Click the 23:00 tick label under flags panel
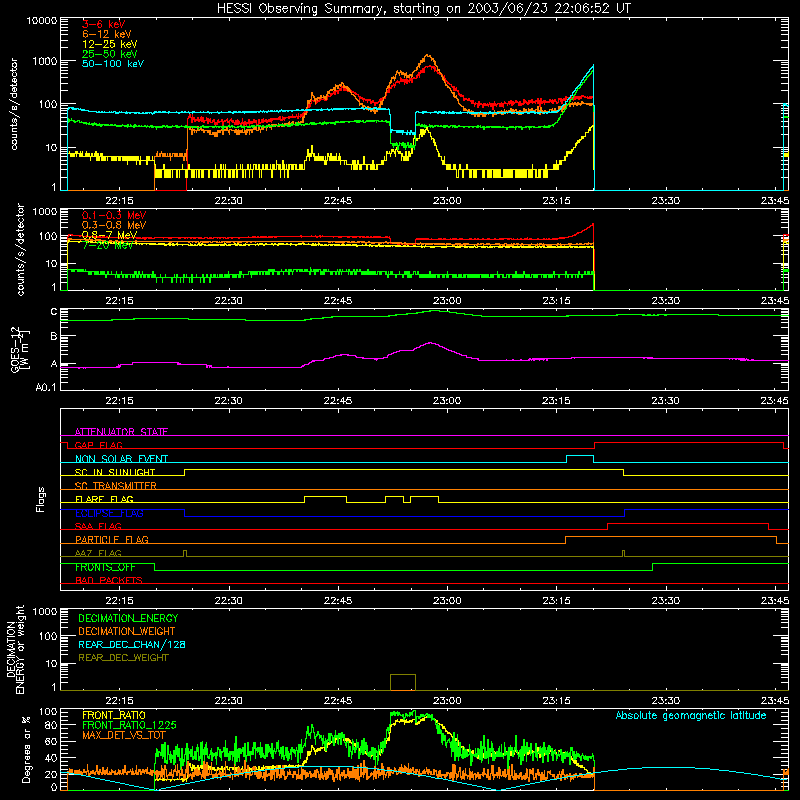Screen dimensions: 800x800 tap(447, 601)
